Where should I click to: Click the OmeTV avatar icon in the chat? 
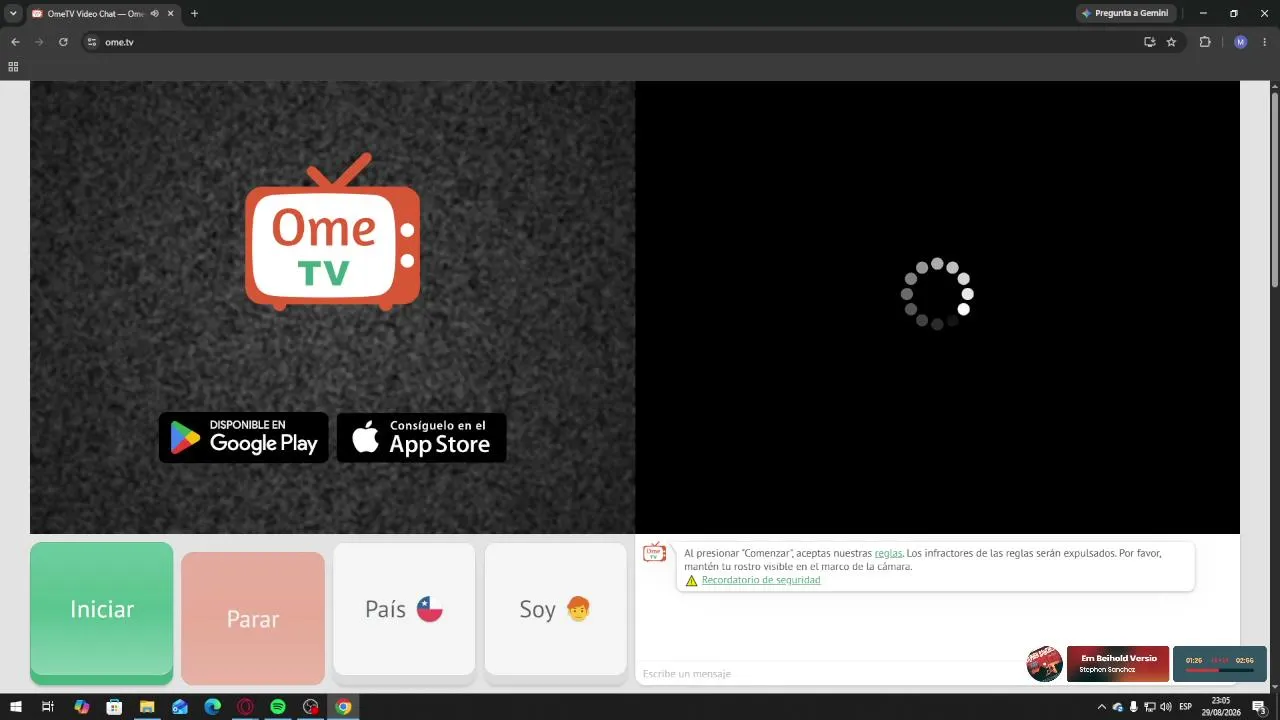pos(654,552)
